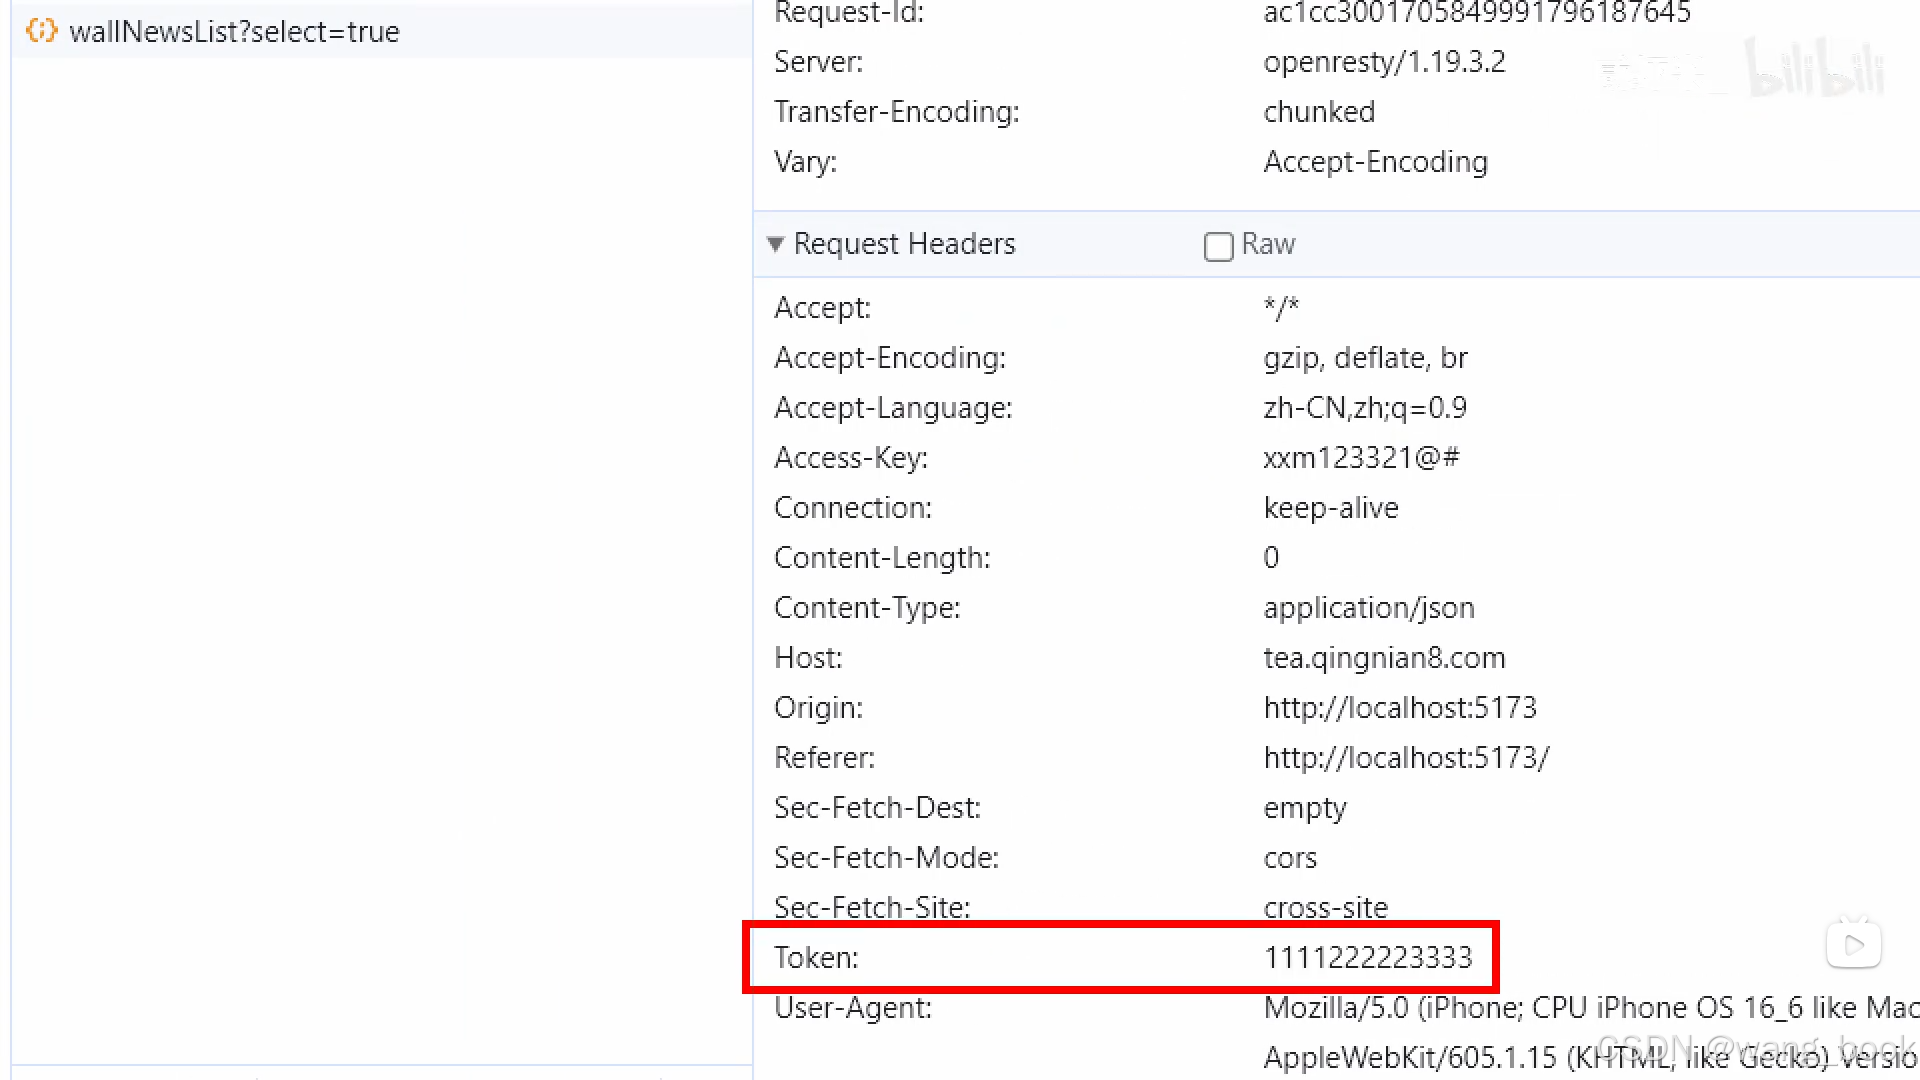Click the Token header name

point(816,958)
